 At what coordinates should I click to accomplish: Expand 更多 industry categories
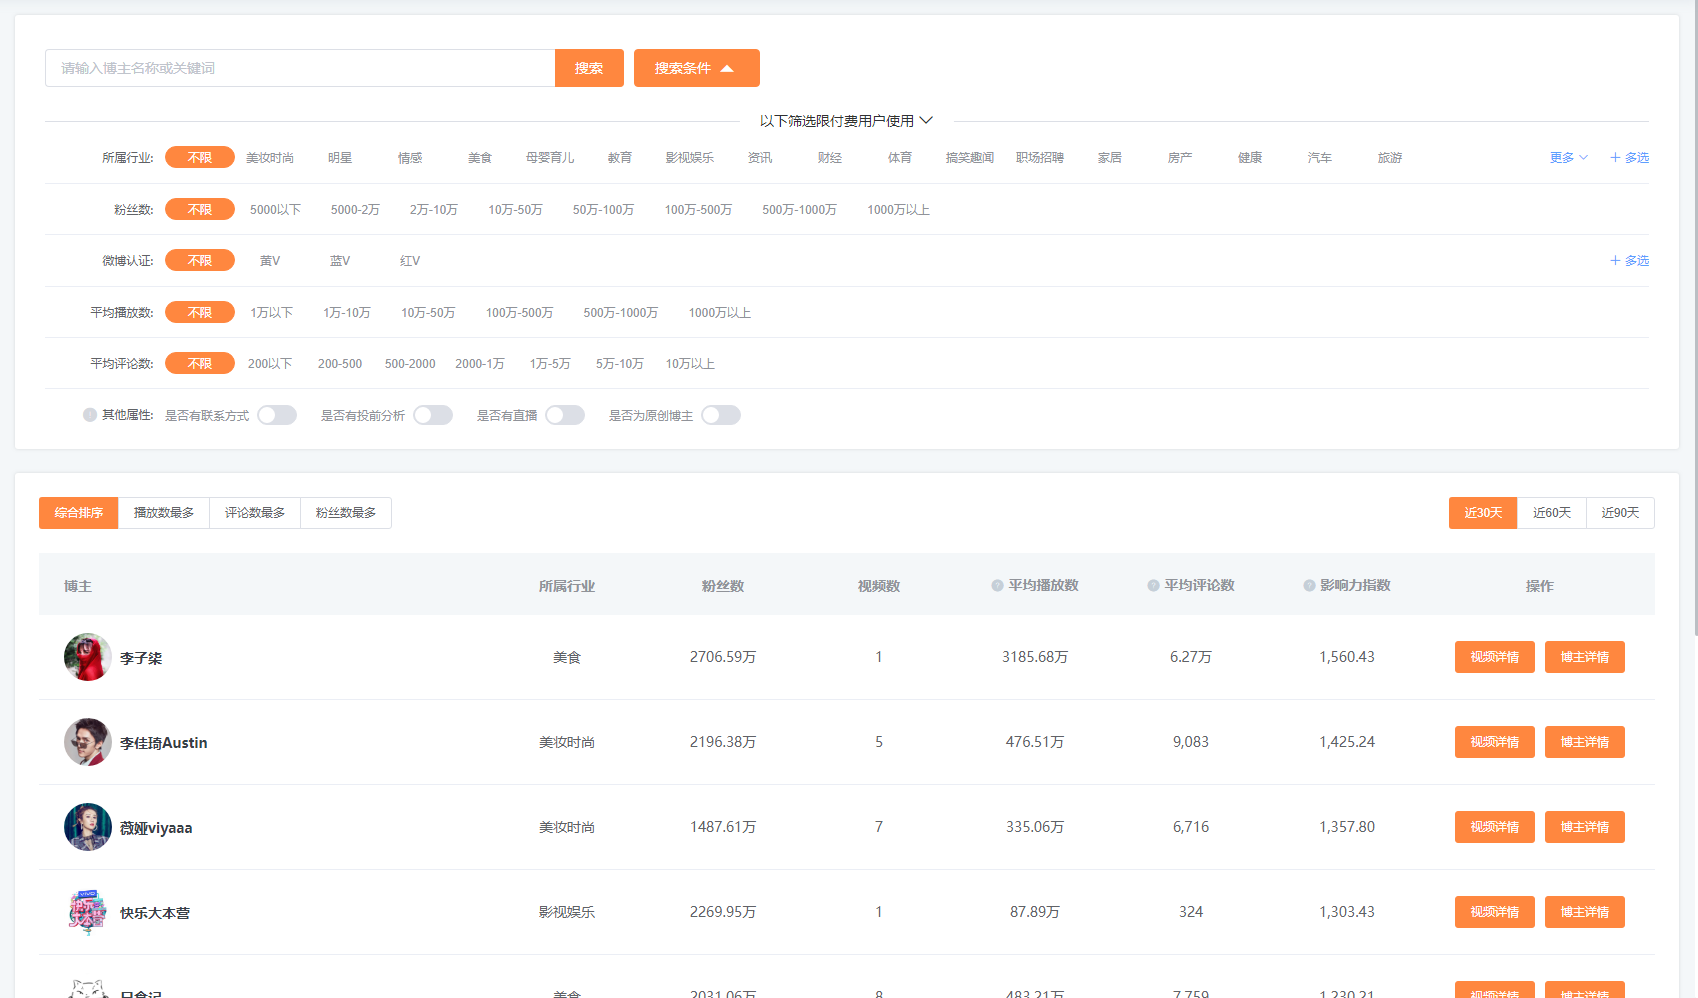point(1569,158)
